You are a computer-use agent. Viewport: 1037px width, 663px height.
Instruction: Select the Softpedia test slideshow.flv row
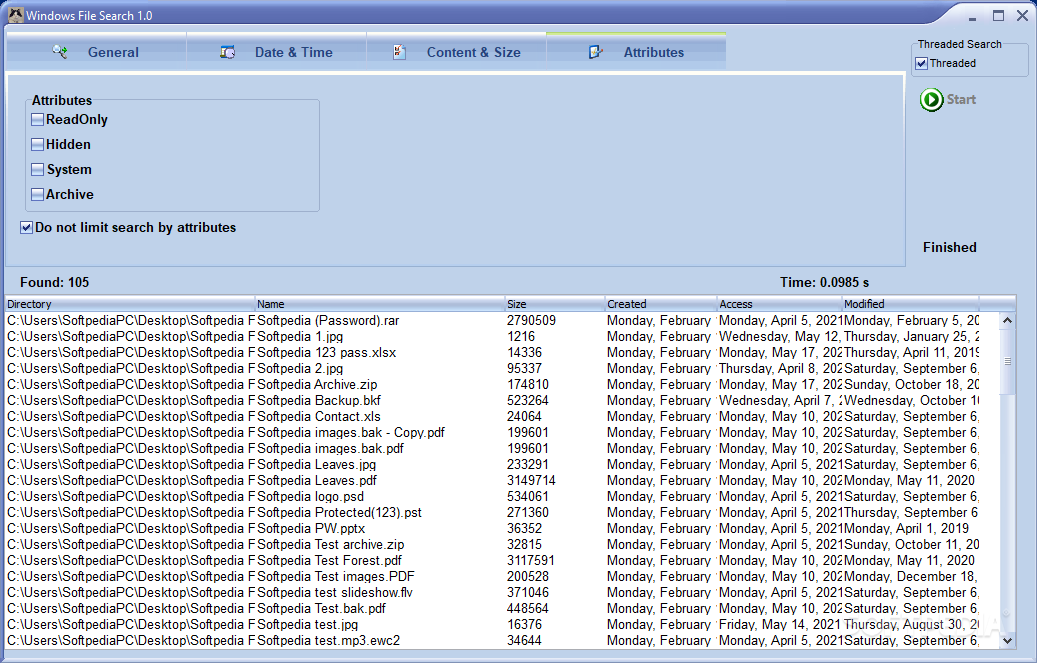493,592
